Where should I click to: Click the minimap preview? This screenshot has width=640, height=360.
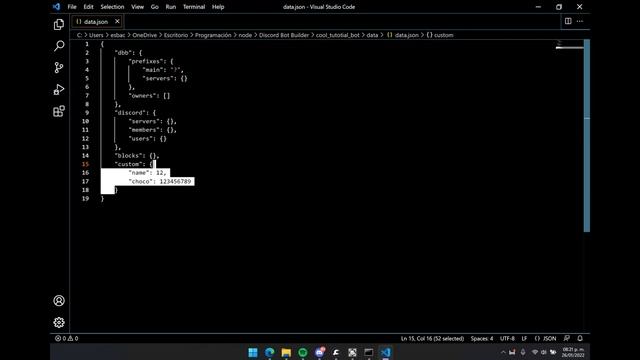point(569,45)
